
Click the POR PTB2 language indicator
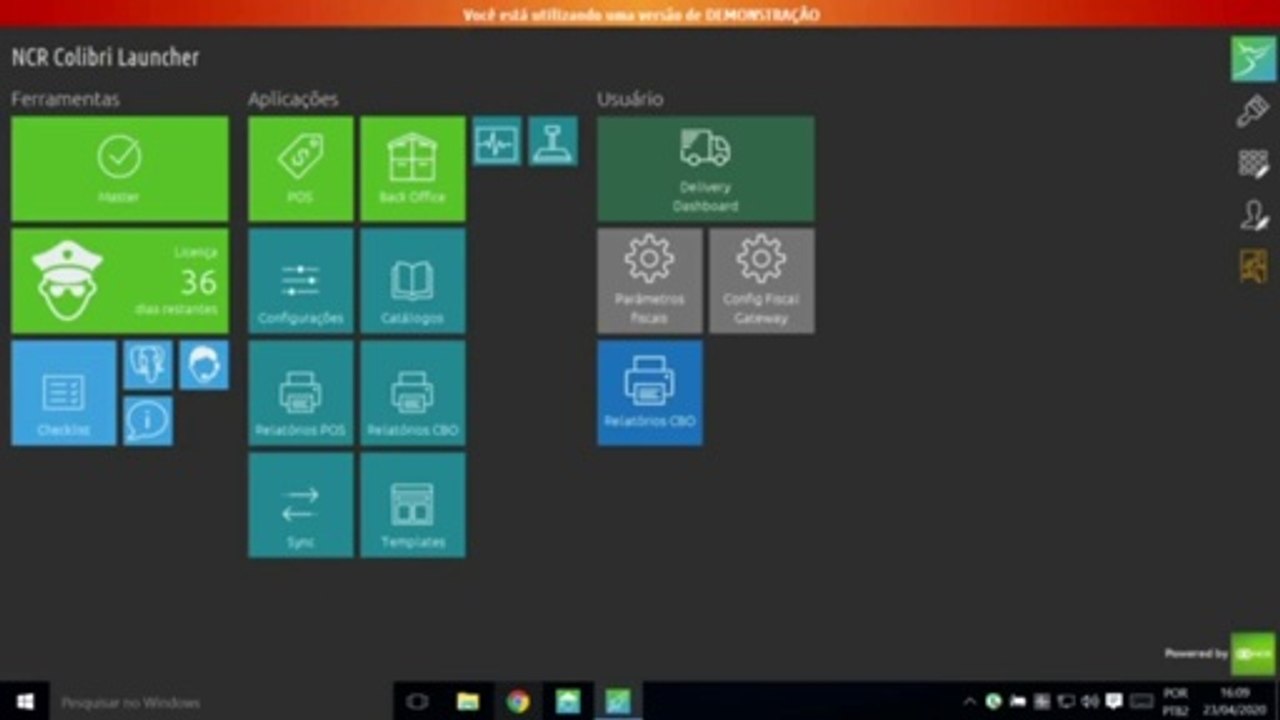(x=1176, y=702)
